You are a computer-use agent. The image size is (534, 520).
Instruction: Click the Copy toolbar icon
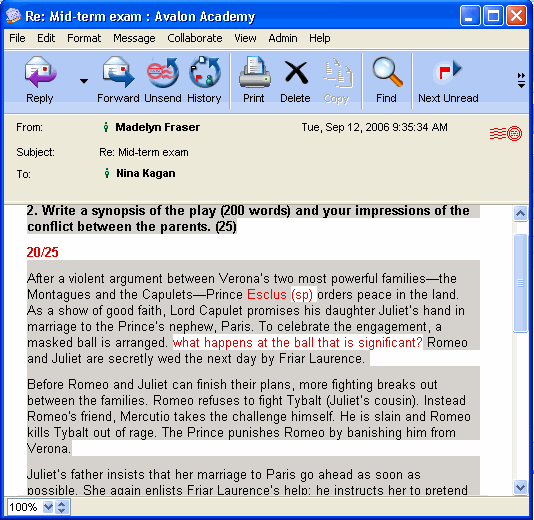337,73
